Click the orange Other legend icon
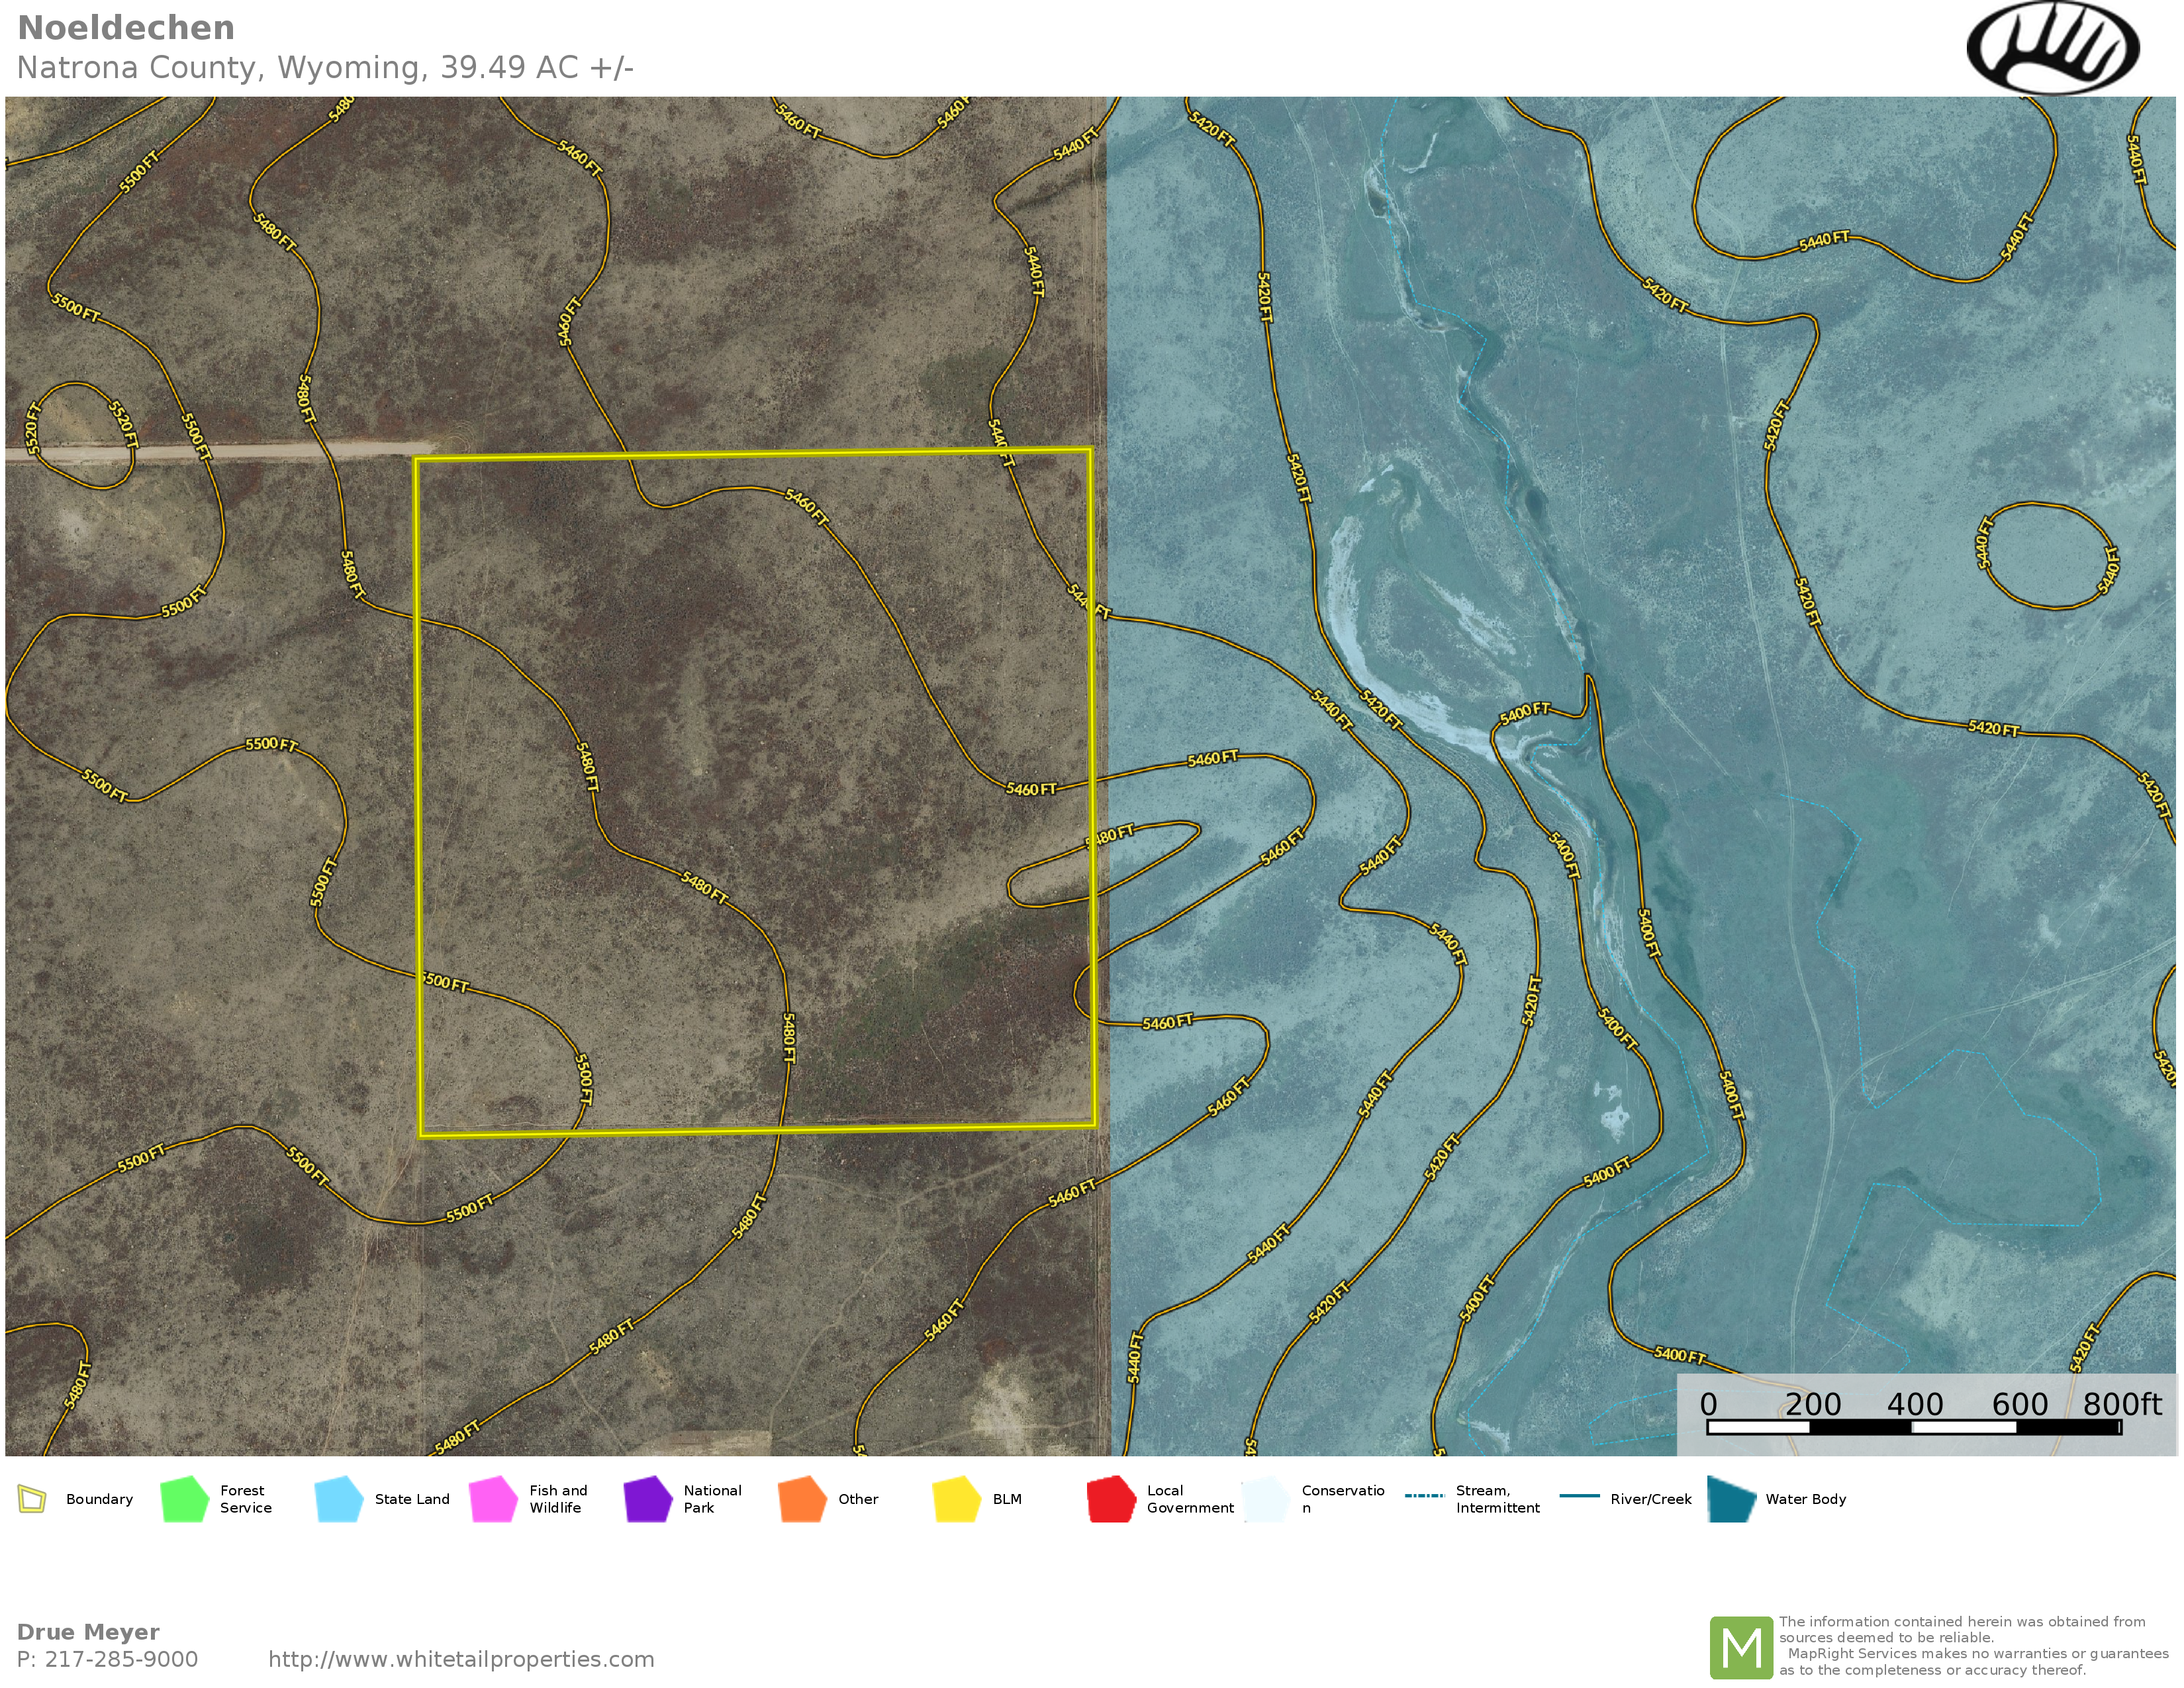 tap(802, 1499)
